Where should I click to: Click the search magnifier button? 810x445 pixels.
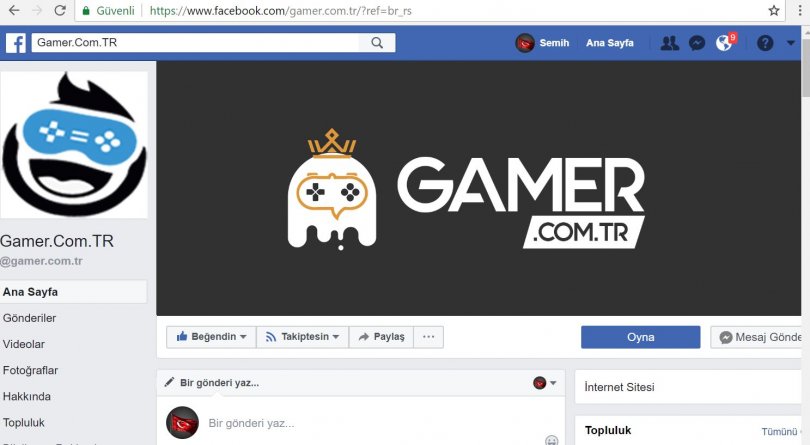click(x=377, y=43)
